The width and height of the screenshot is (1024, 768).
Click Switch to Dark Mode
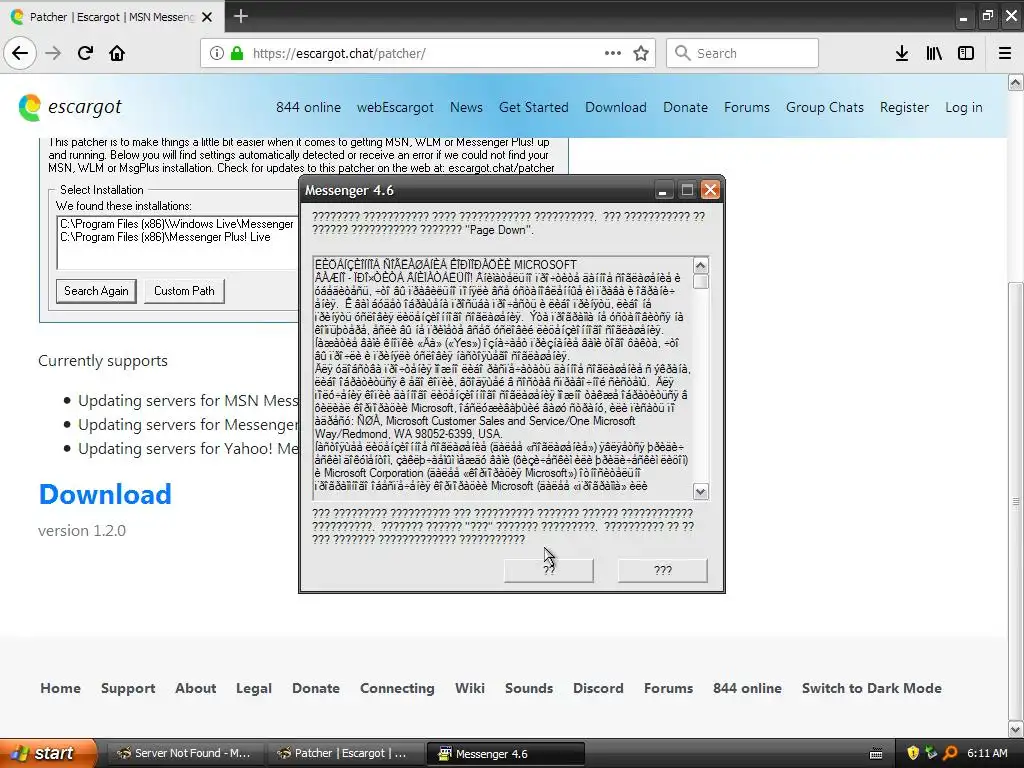[x=872, y=688]
